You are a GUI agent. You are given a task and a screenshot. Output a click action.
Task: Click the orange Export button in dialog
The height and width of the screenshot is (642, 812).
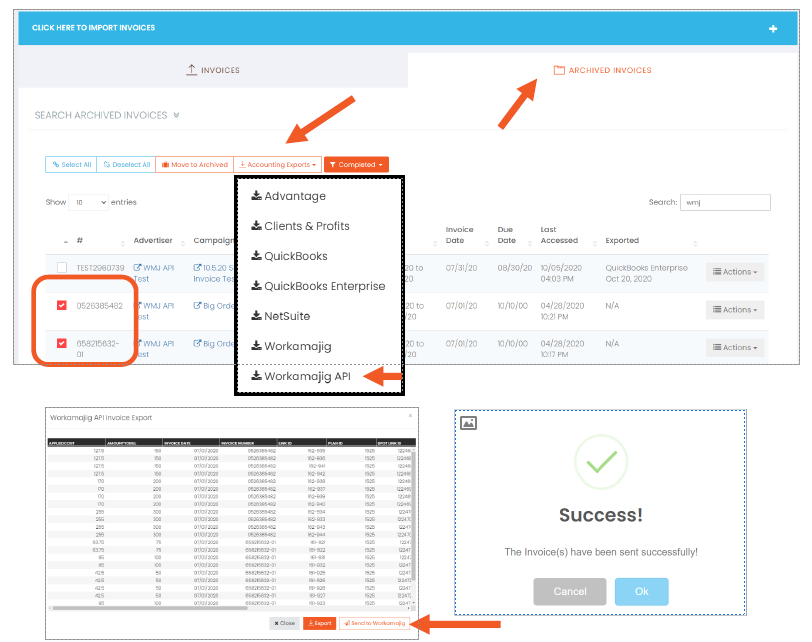pos(320,623)
